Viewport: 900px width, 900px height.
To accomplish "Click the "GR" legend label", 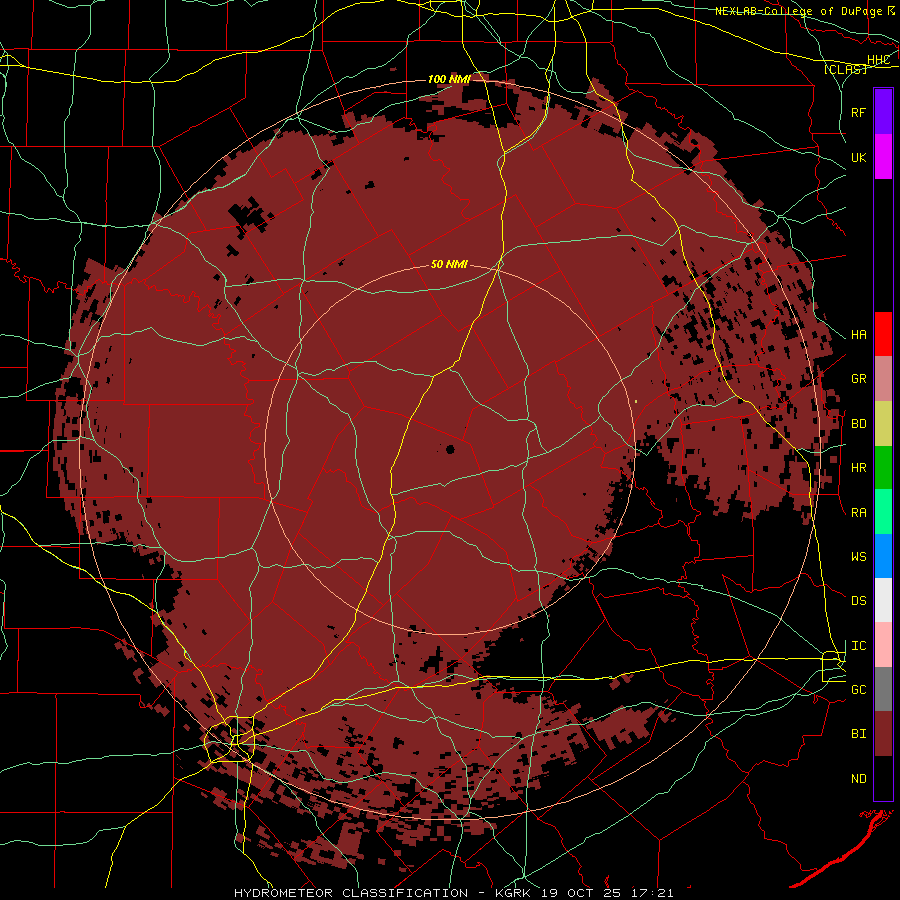I will tap(858, 379).
